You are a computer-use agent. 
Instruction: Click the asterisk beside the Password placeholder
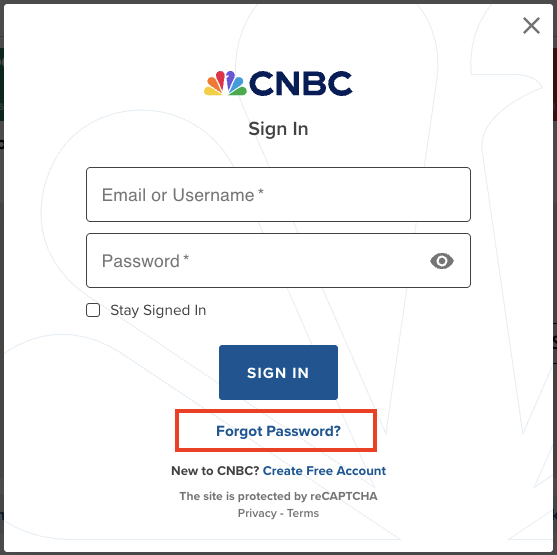click(186, 258)
